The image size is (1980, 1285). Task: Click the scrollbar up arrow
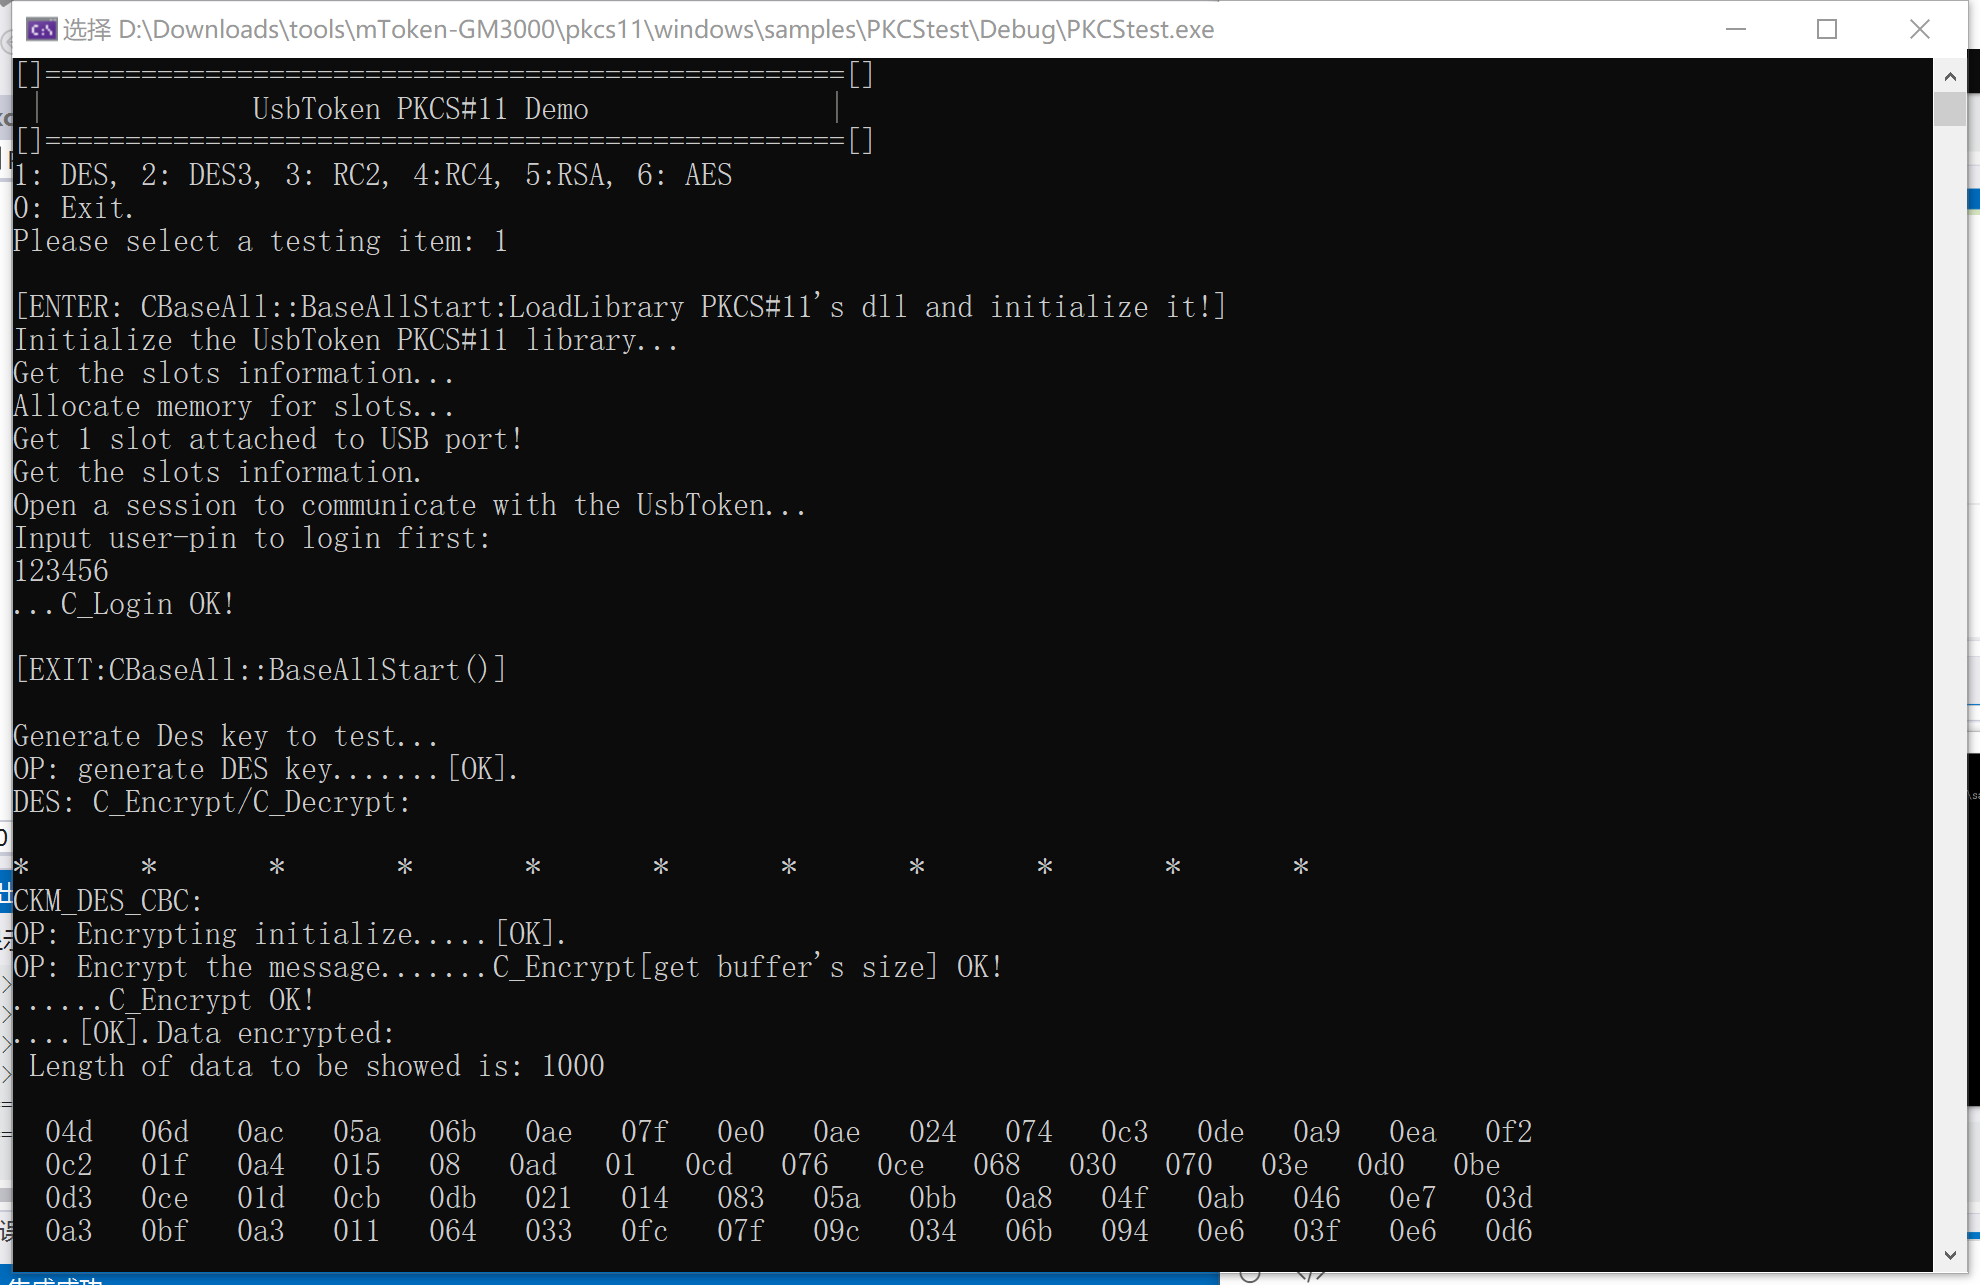click(1949, 76)
